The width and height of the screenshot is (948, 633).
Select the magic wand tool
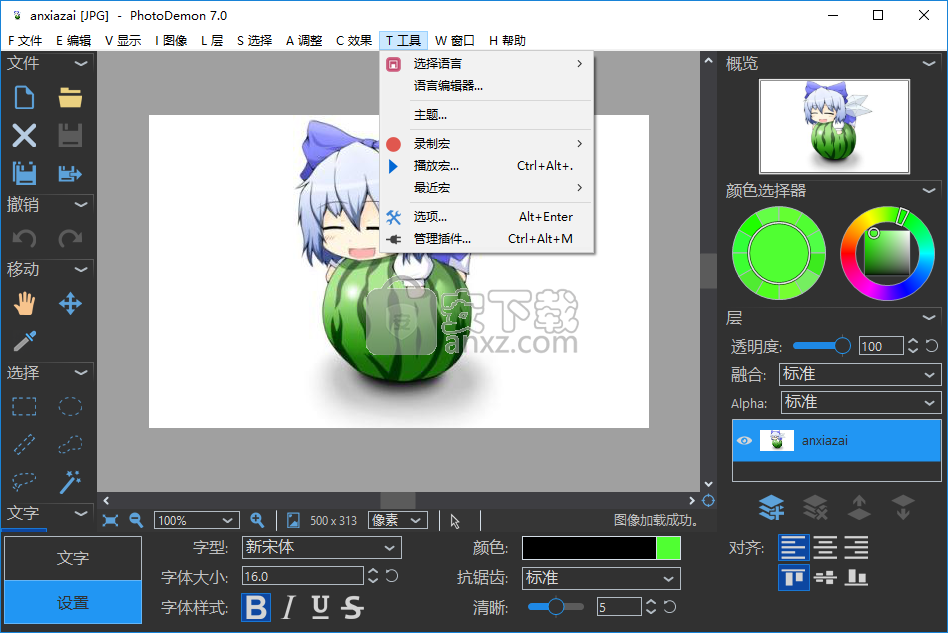pyautogui.click(x=70, y=482)
